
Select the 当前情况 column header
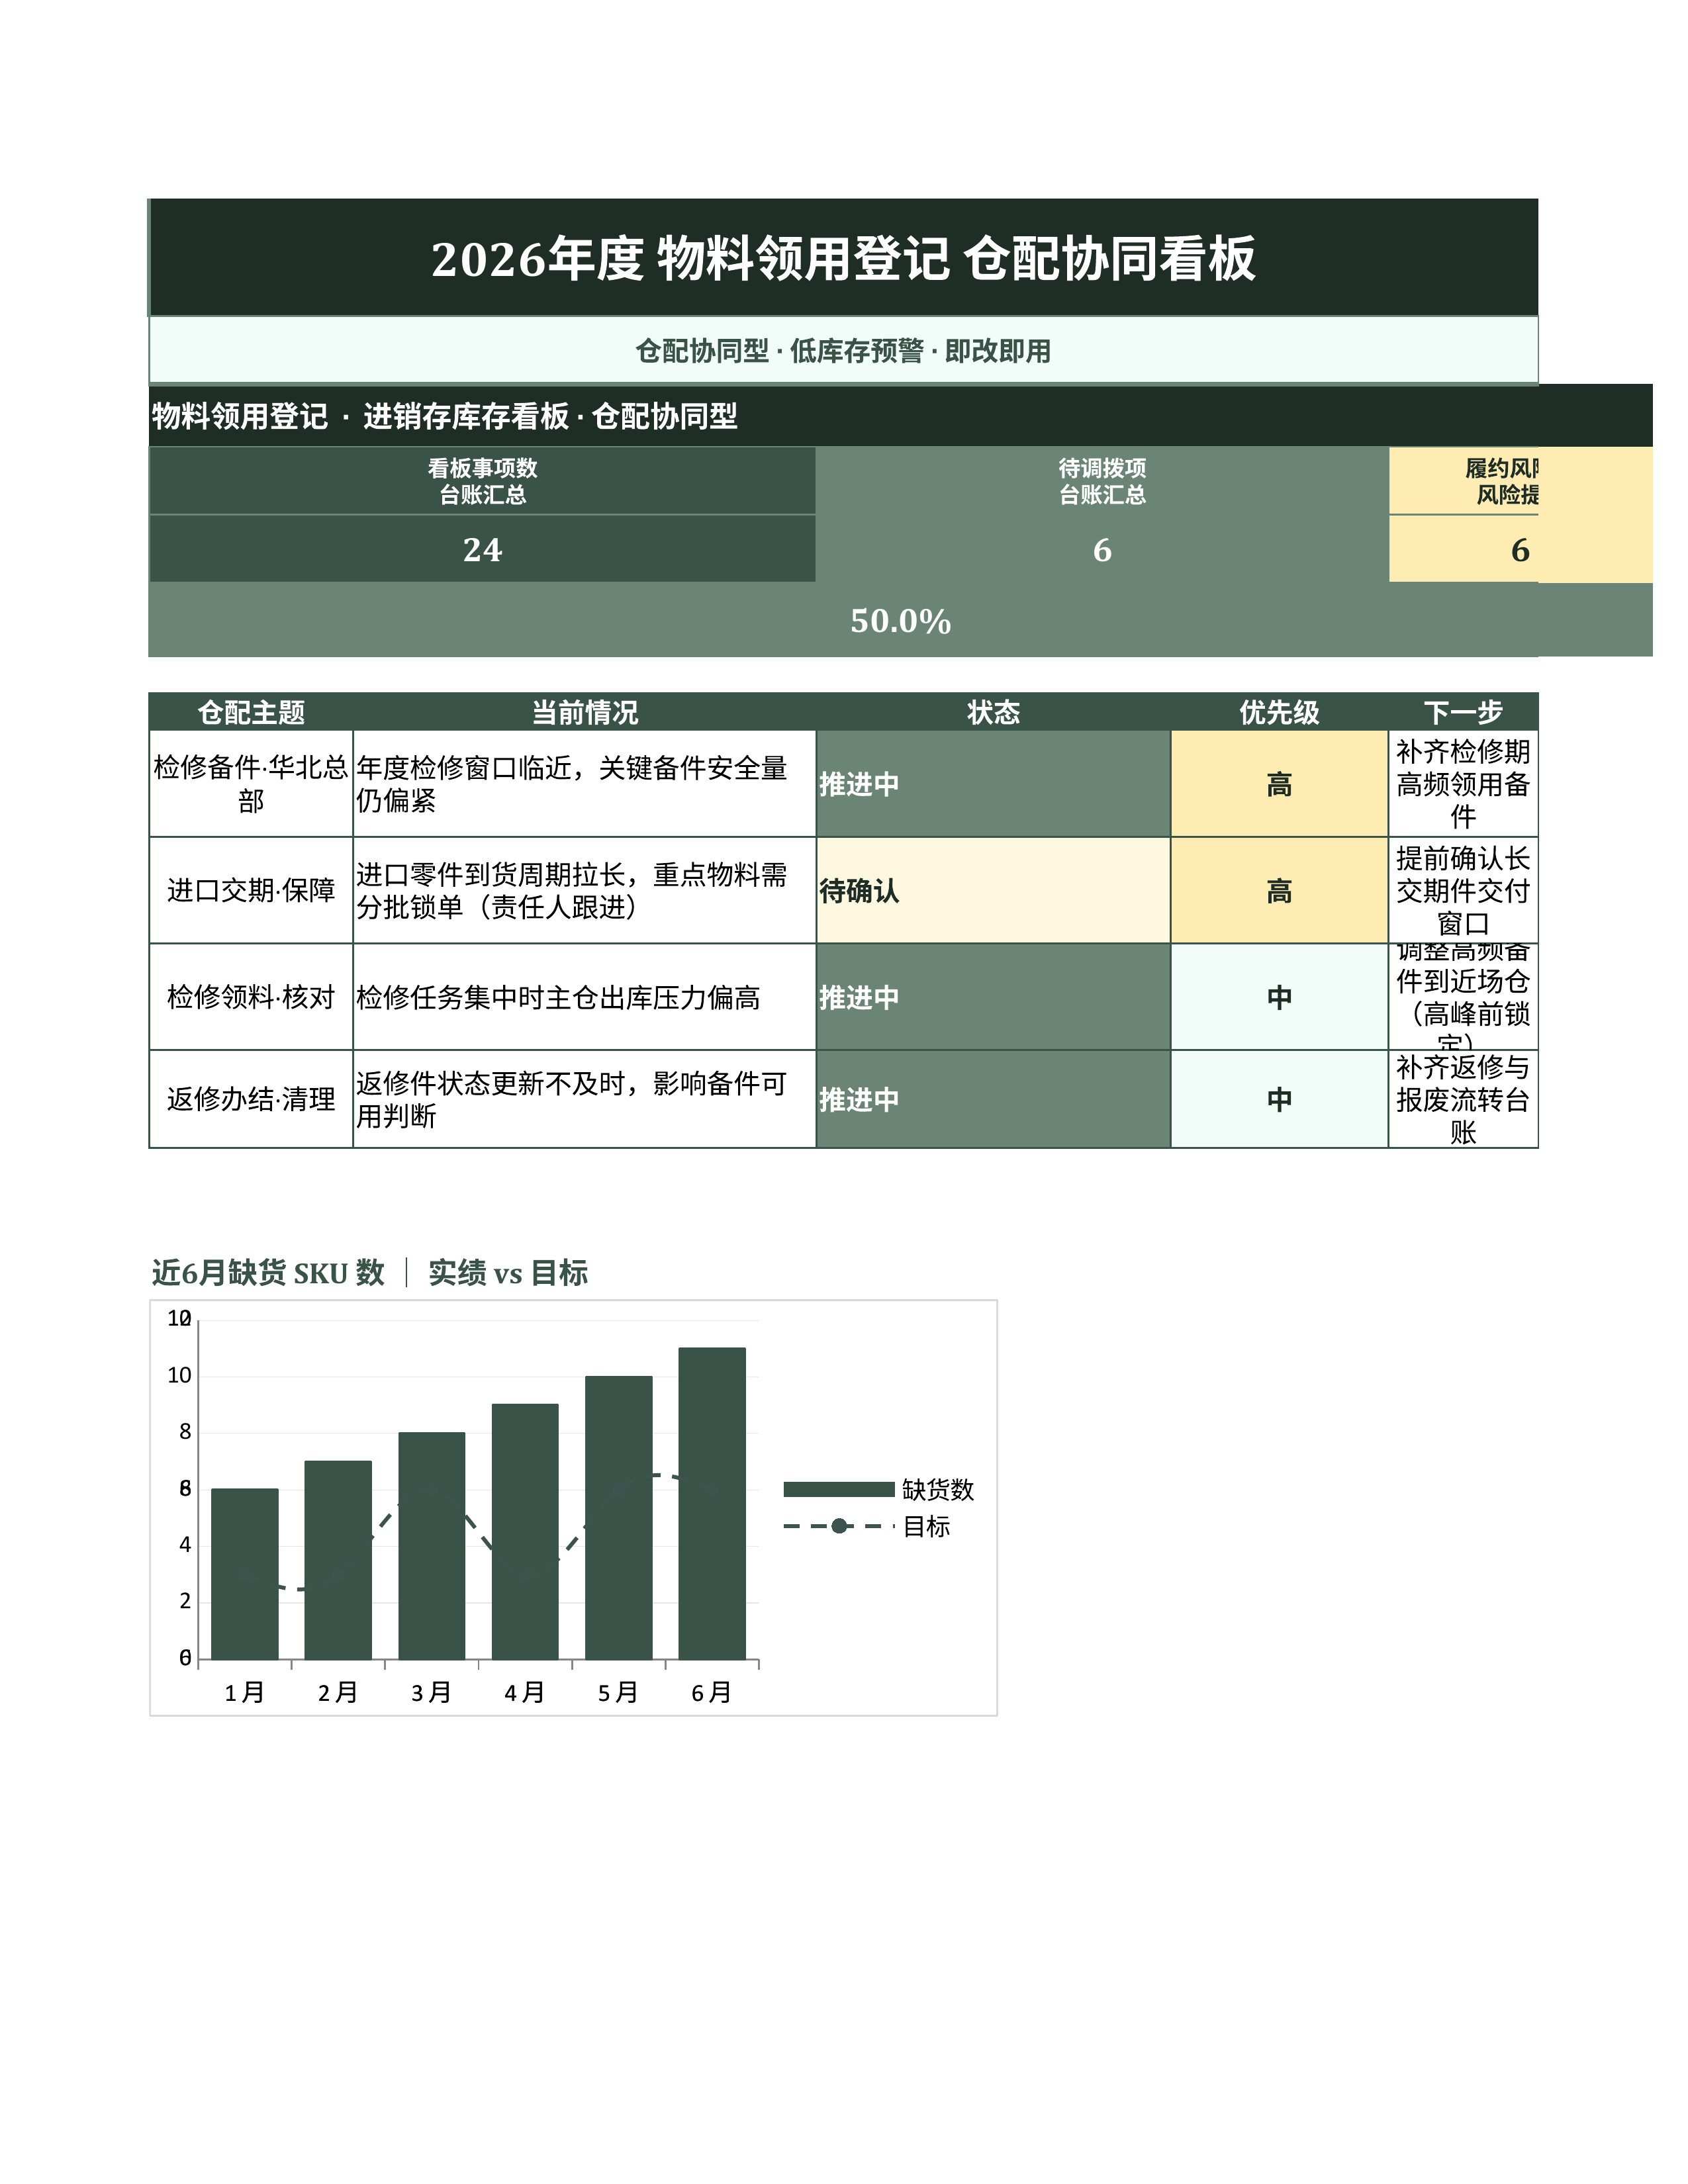click(x=584, y=712)
